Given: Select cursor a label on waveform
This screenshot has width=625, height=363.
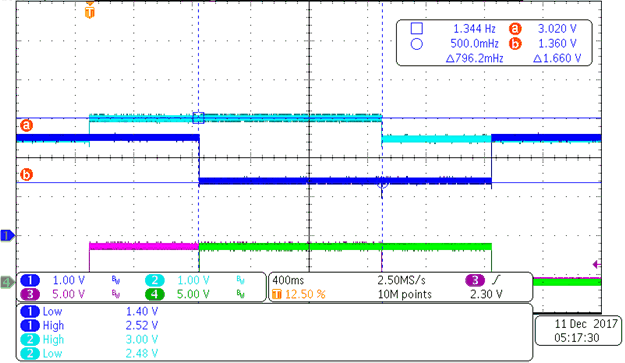Looking at the screenshot, I should point(26,126).
